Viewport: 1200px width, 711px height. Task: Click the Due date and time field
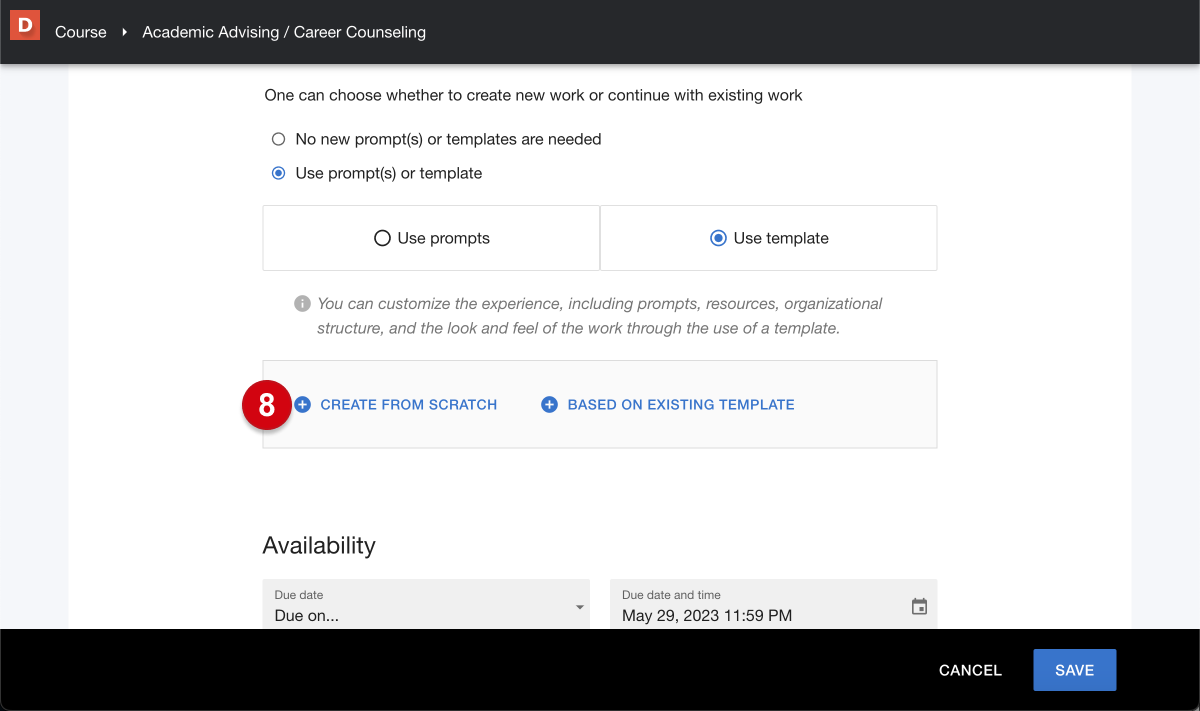pyautogui.click(x=773, y=605)
